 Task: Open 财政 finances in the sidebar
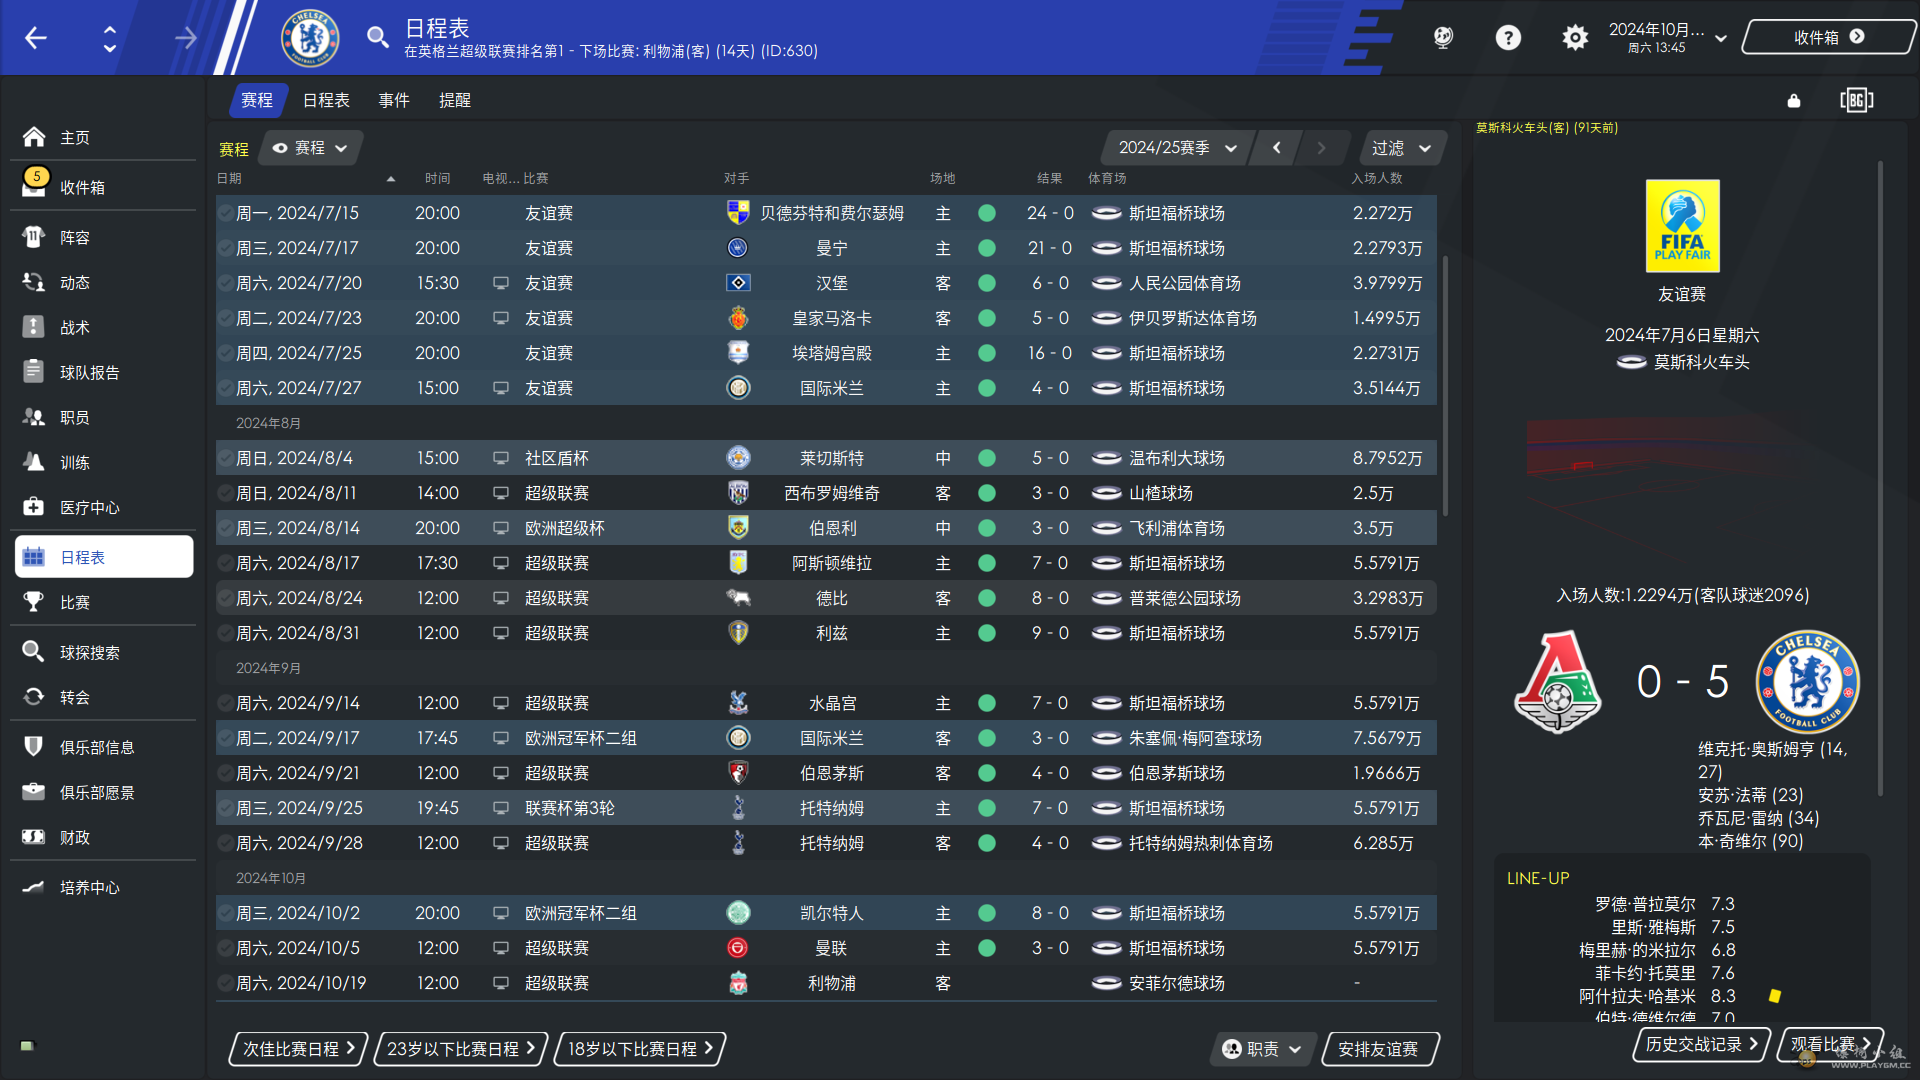pos(104,837)
